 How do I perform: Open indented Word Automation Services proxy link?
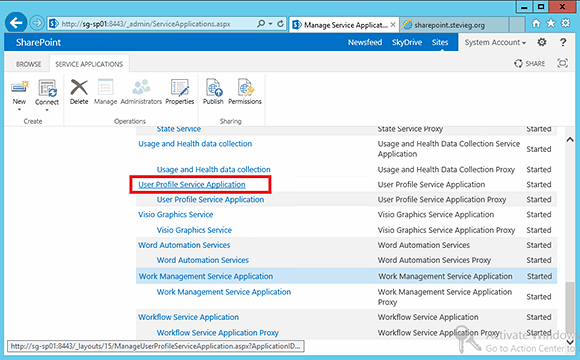point(202,260)
